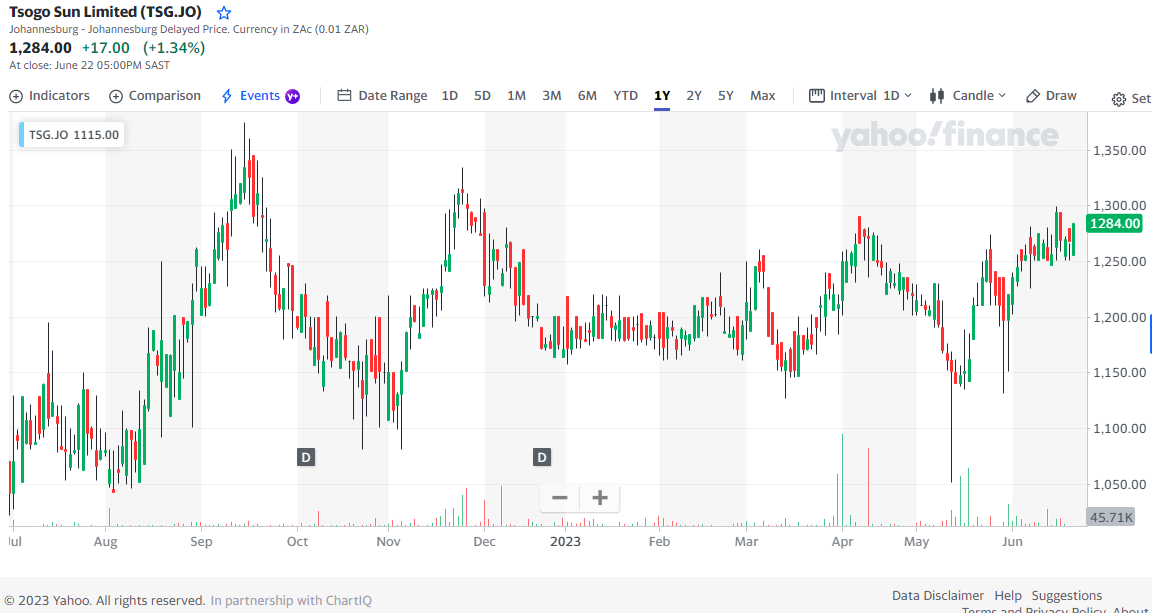Click the Tsogo Sun Limited (TSG.JO) title
1152x613 pixels.
tap(105, 12)
